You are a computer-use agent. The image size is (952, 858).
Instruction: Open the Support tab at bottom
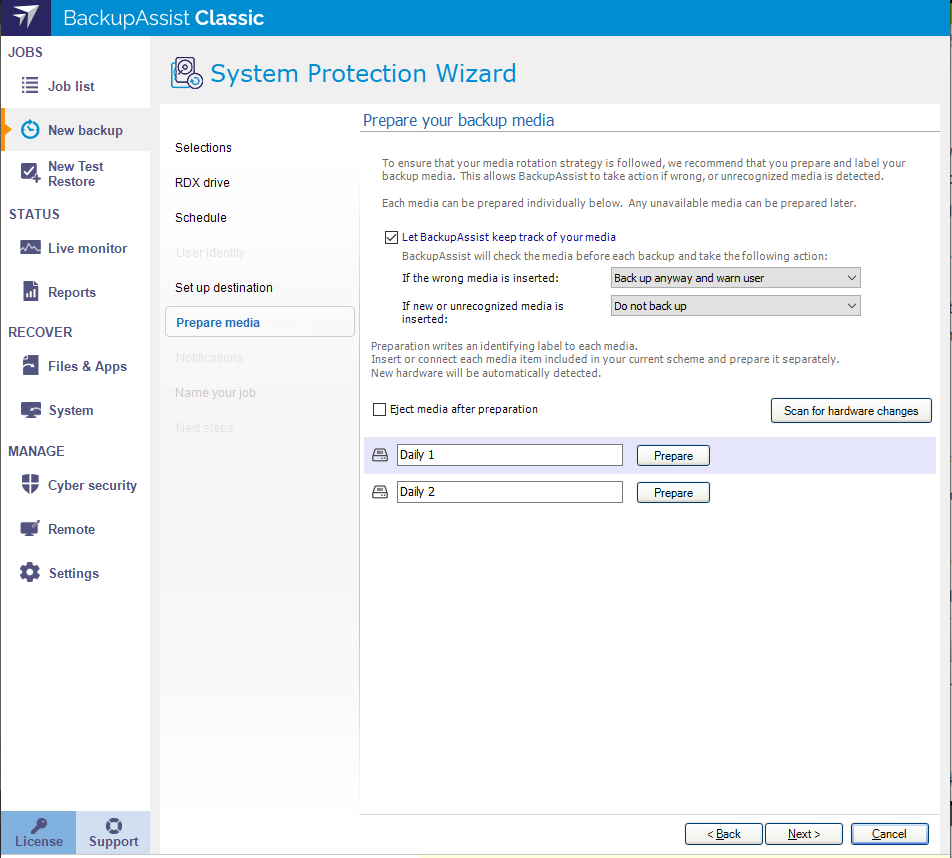pyautogui.click(x=113, y=833)
